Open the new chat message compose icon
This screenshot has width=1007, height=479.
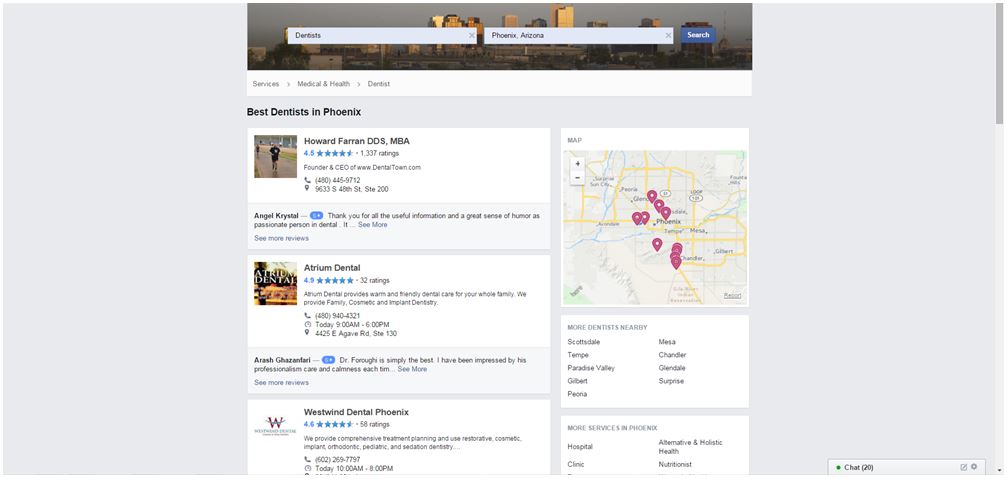pos(963,467)
